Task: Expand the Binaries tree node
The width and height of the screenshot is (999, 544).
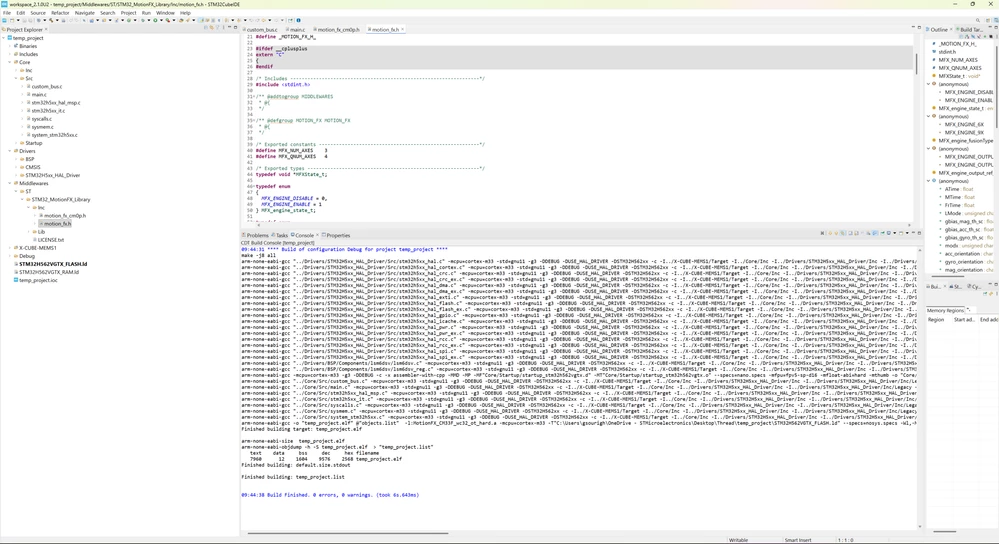Action: point(10,46)
